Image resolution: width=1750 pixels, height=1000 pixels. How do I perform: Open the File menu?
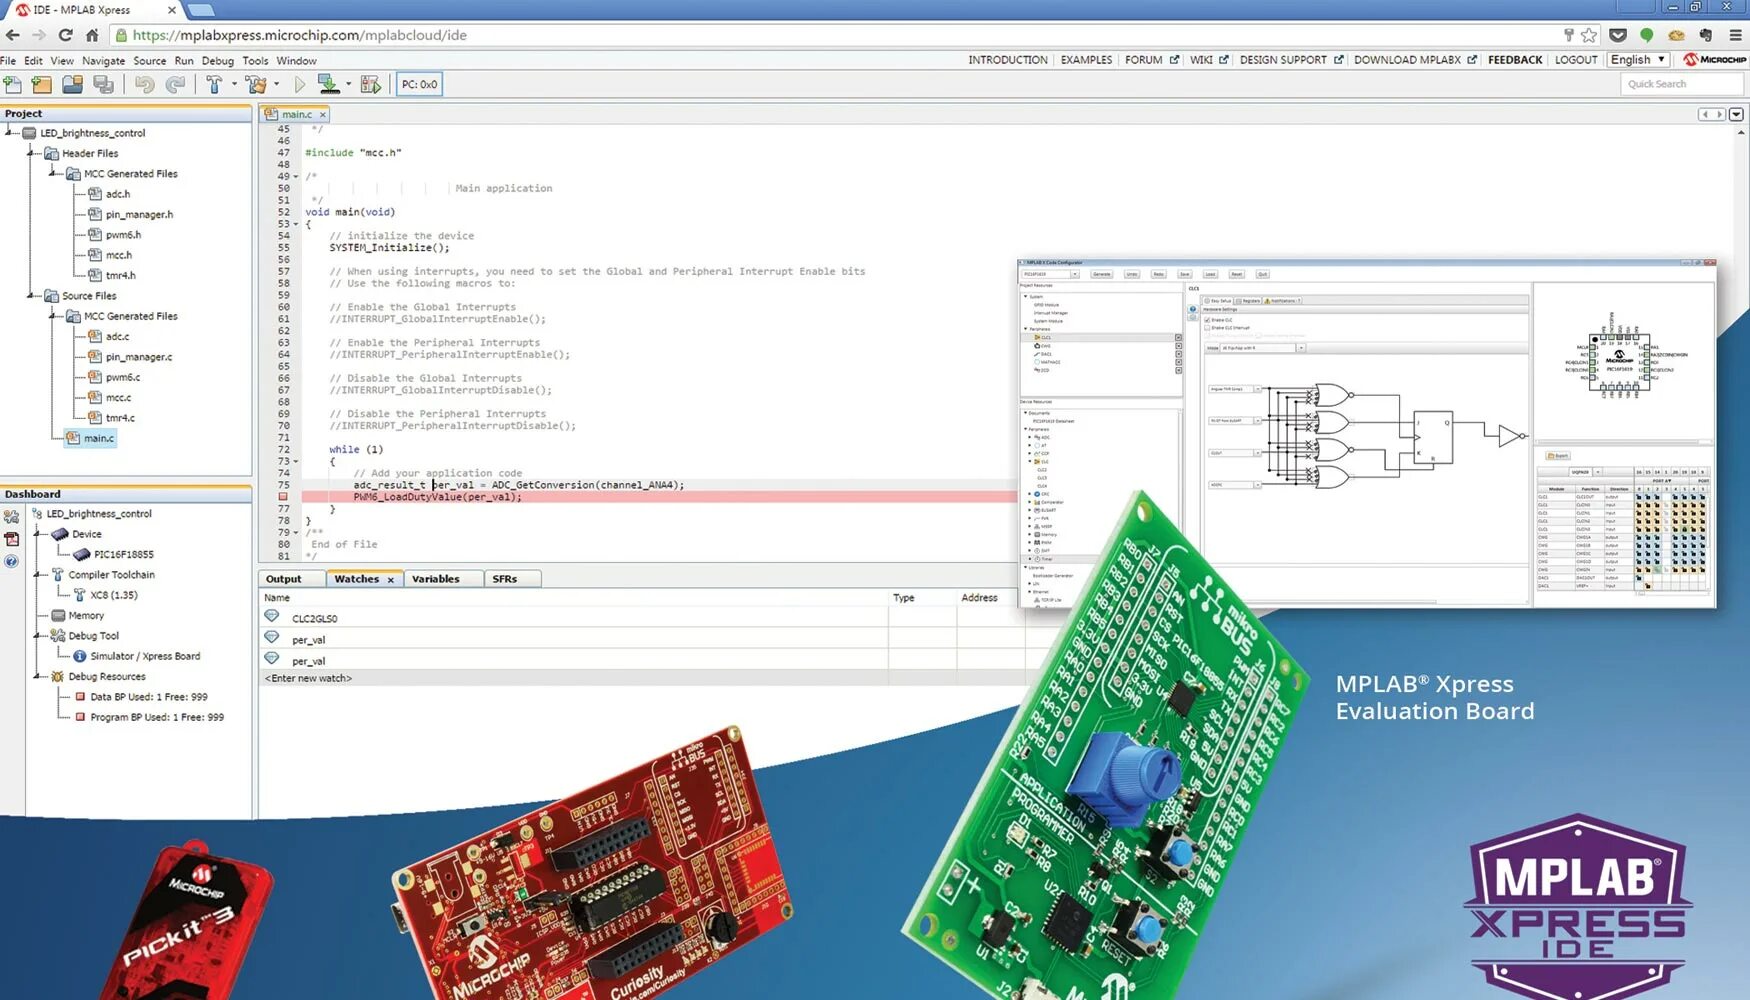pos(8,61)
